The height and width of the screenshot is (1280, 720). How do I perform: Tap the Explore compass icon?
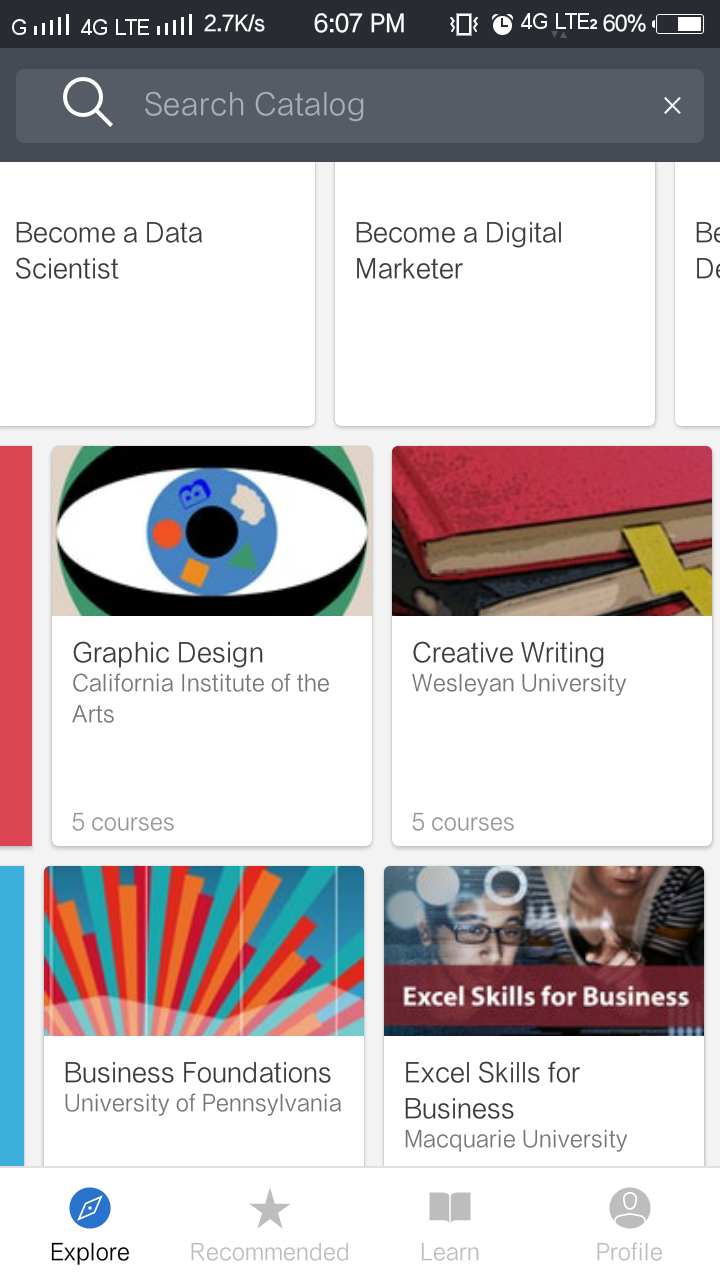tap(90, 1209)
